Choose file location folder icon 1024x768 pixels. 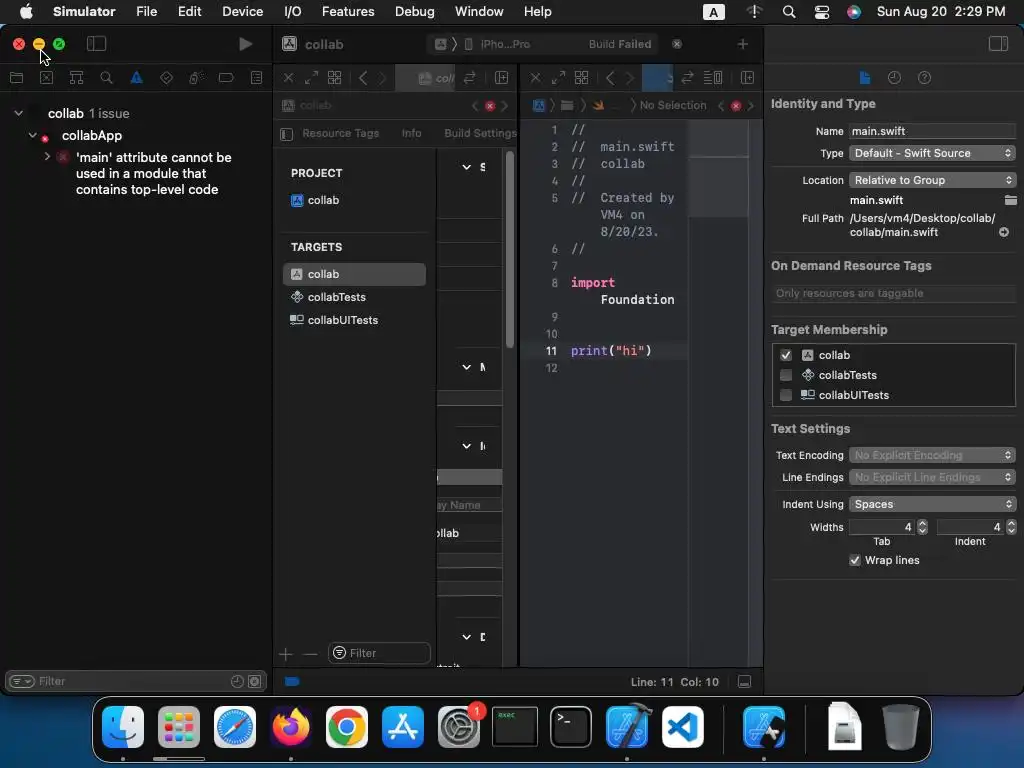[x=1010, y=200]
